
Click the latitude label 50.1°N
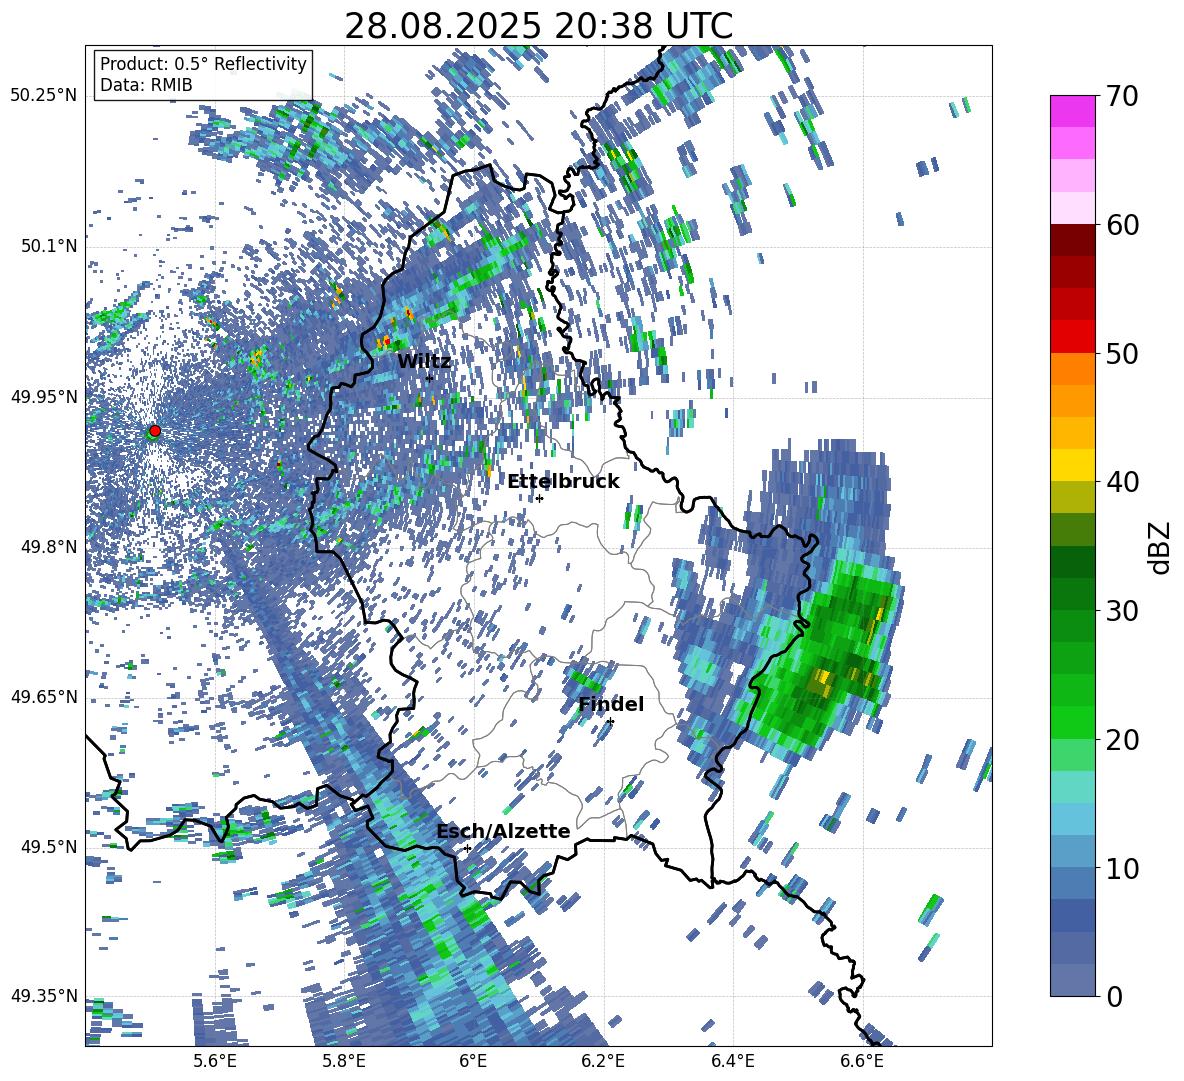(48, 246)
